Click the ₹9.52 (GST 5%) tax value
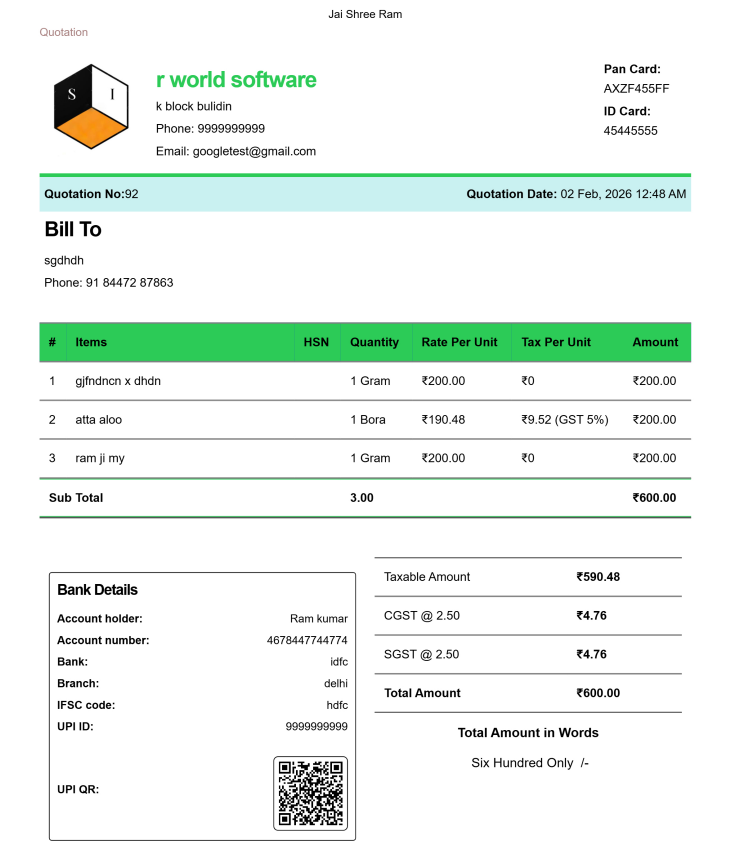Screen dimensions: 733x853 (565, 420)
